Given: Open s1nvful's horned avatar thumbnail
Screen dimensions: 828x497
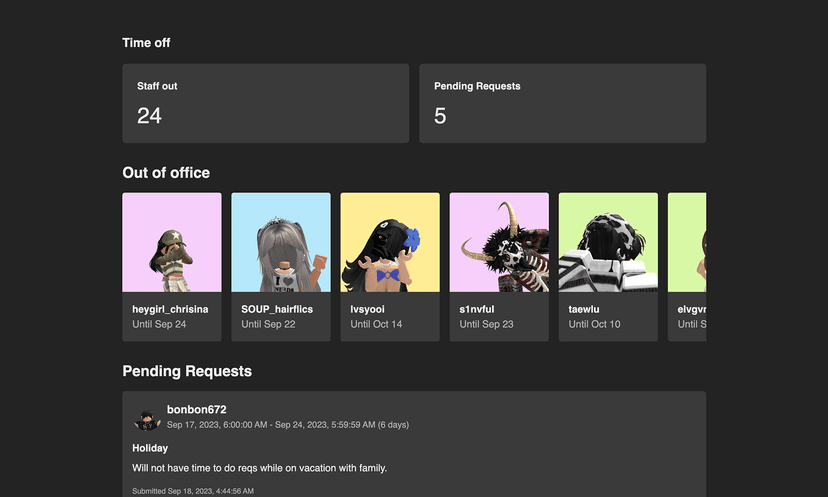Looking at the screenshot, I should (499, 242).
